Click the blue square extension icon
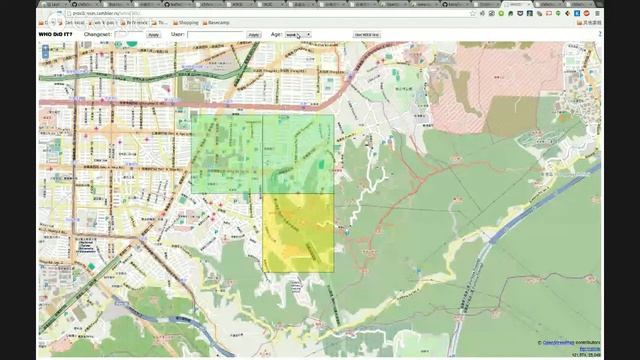 pos(577,13)
